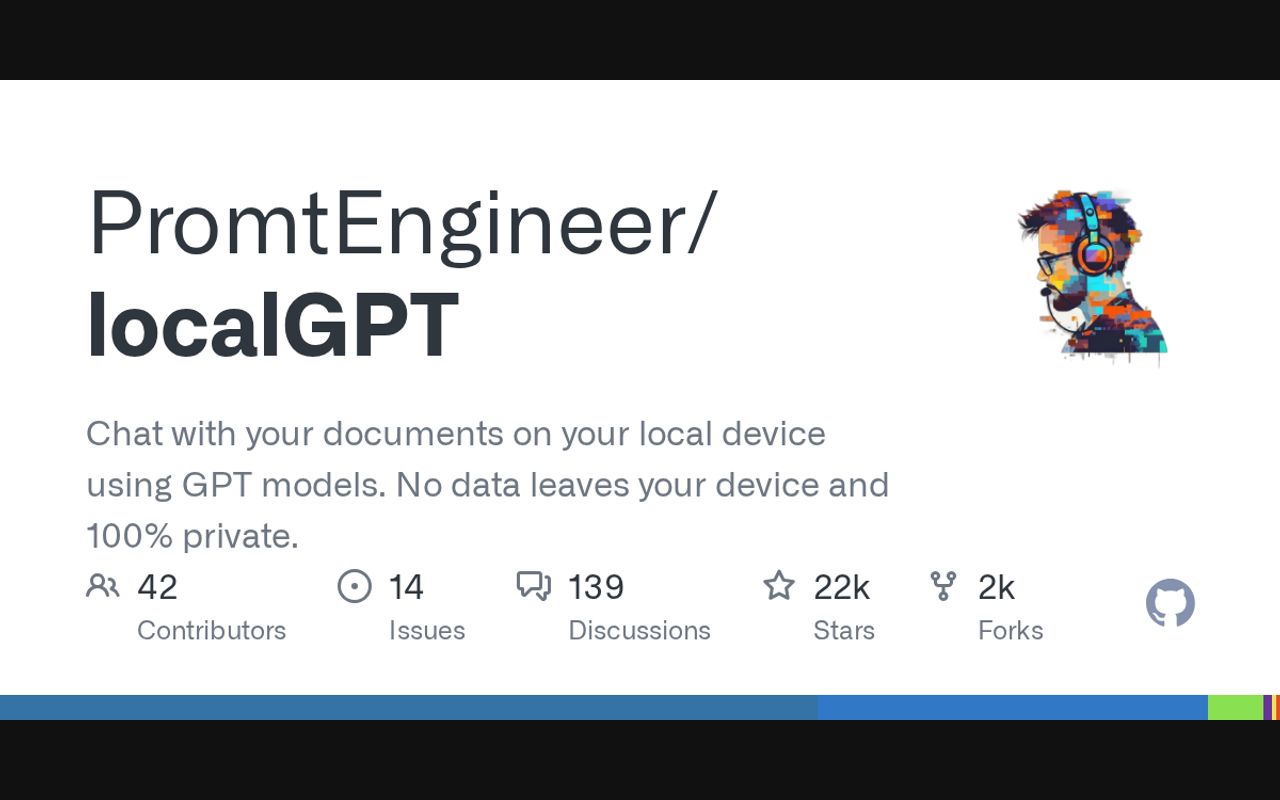Select the Issues label
Screen dimensions: 1280x800
[427, 630]
